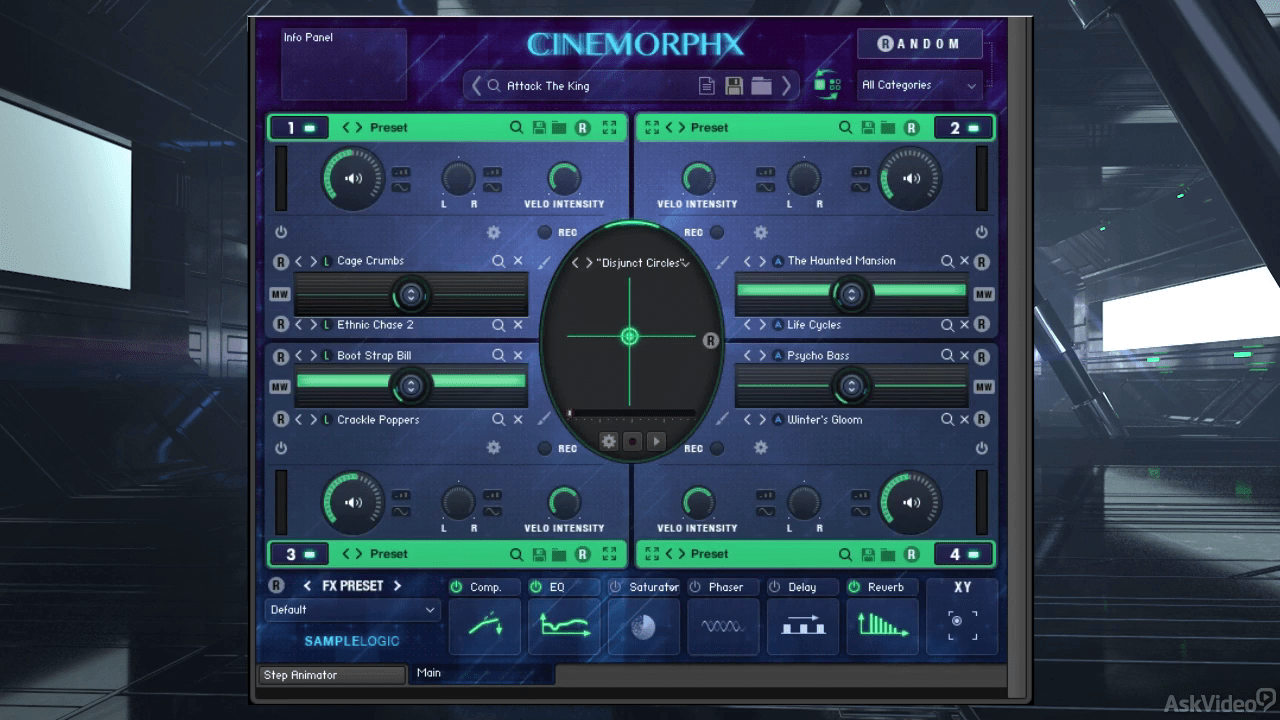Randomize core 1 with R icon
The image size is (1280, 720).
coord(582,128)
